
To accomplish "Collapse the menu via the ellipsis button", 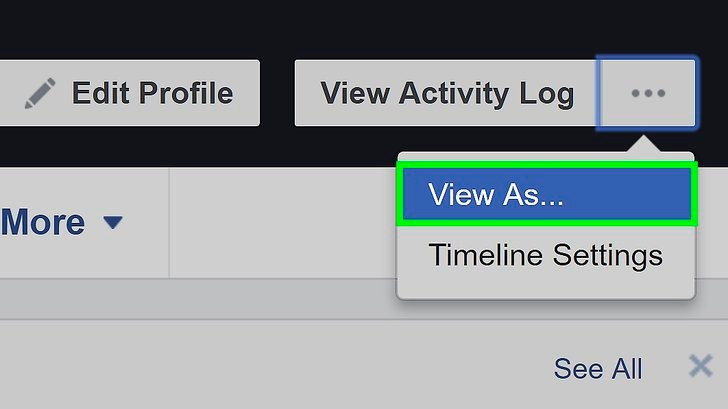I will pyautogui.click(x=647, y=93).
